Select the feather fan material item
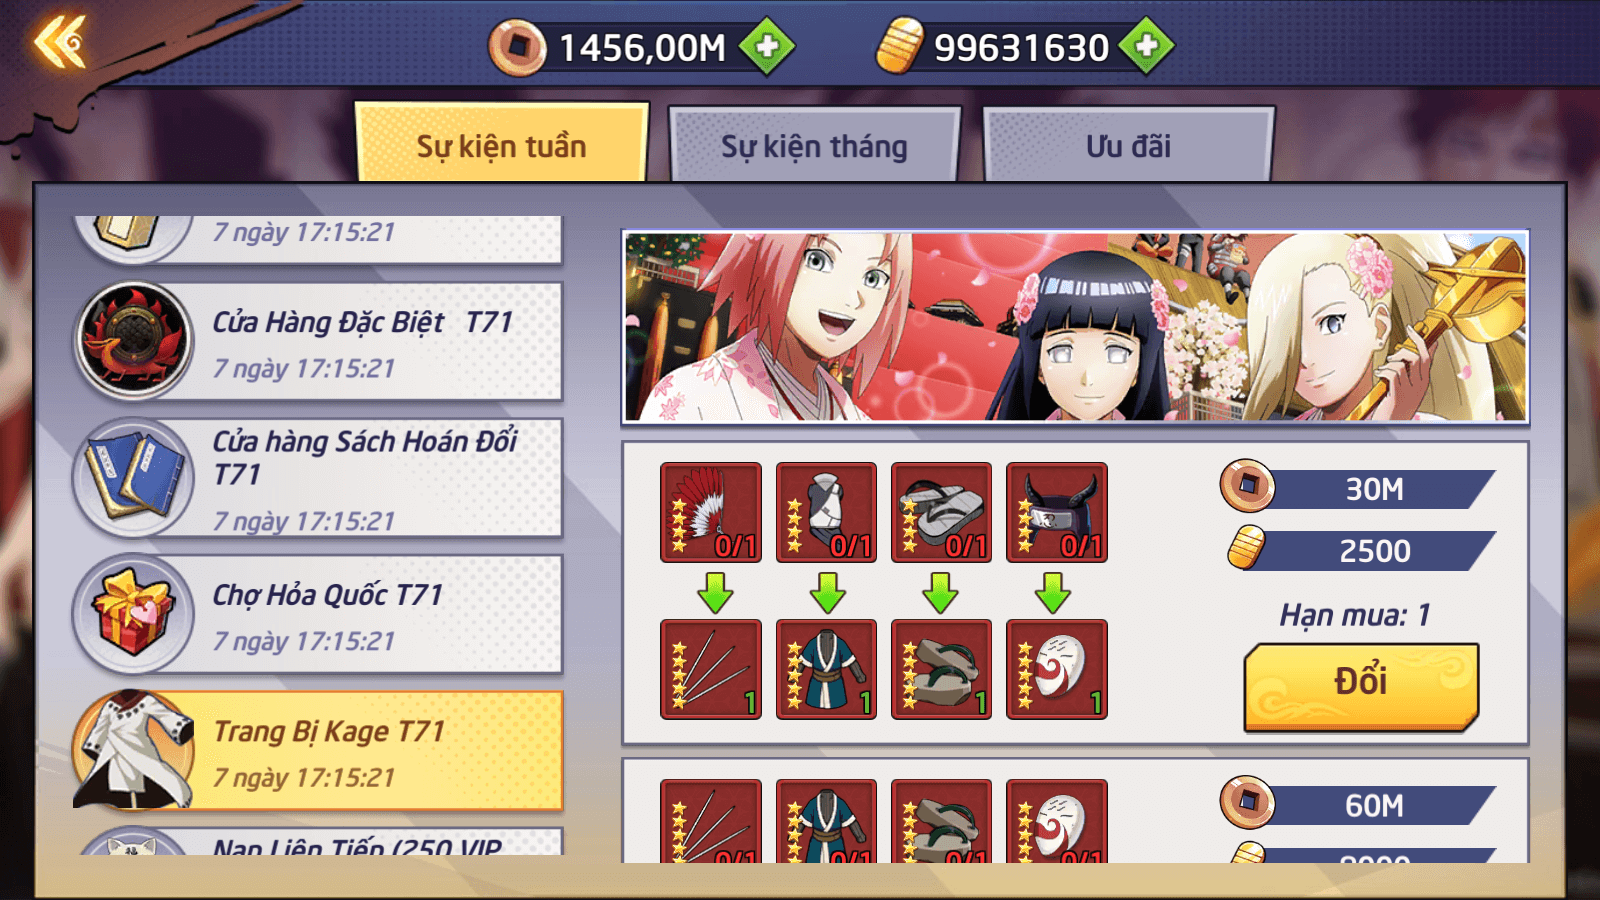This screenshot has width=1600, height=900. (711, 512)
